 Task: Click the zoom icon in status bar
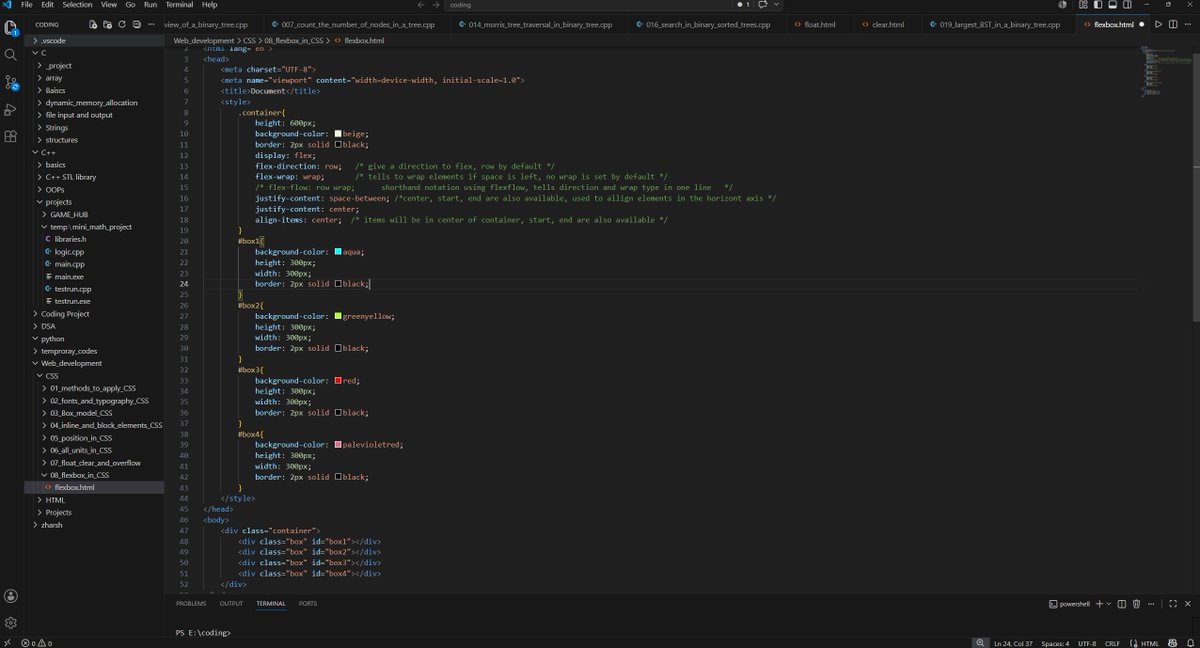tap(981, 643)
